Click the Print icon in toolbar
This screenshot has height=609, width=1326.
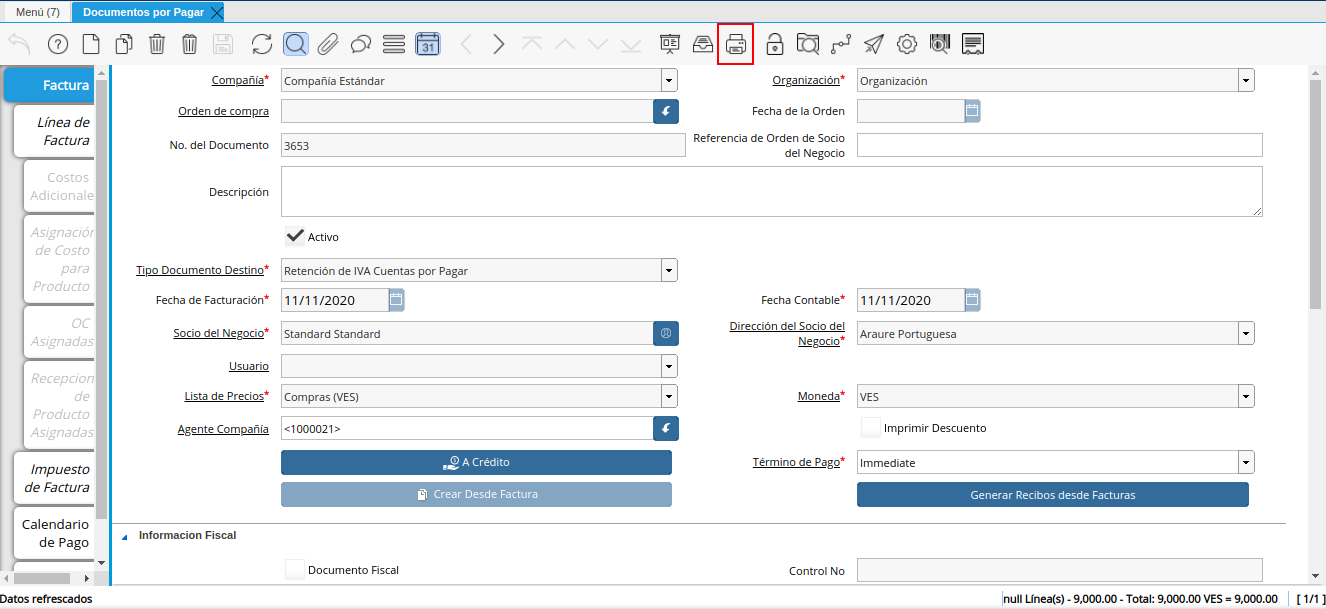click(x=735, y=44)
